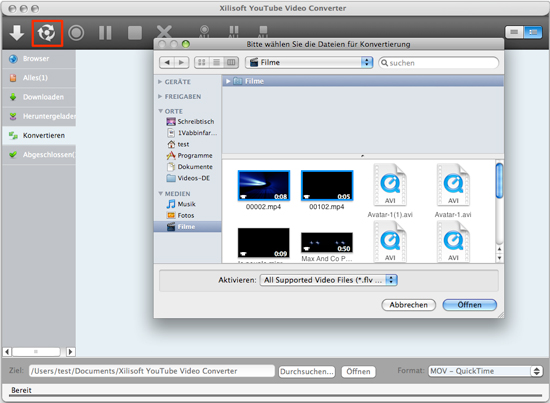Click the Öffnen button beside Durchsuchen
This screenshot has width=550, height=403.
pyautogui.click(x=358, y=371)
